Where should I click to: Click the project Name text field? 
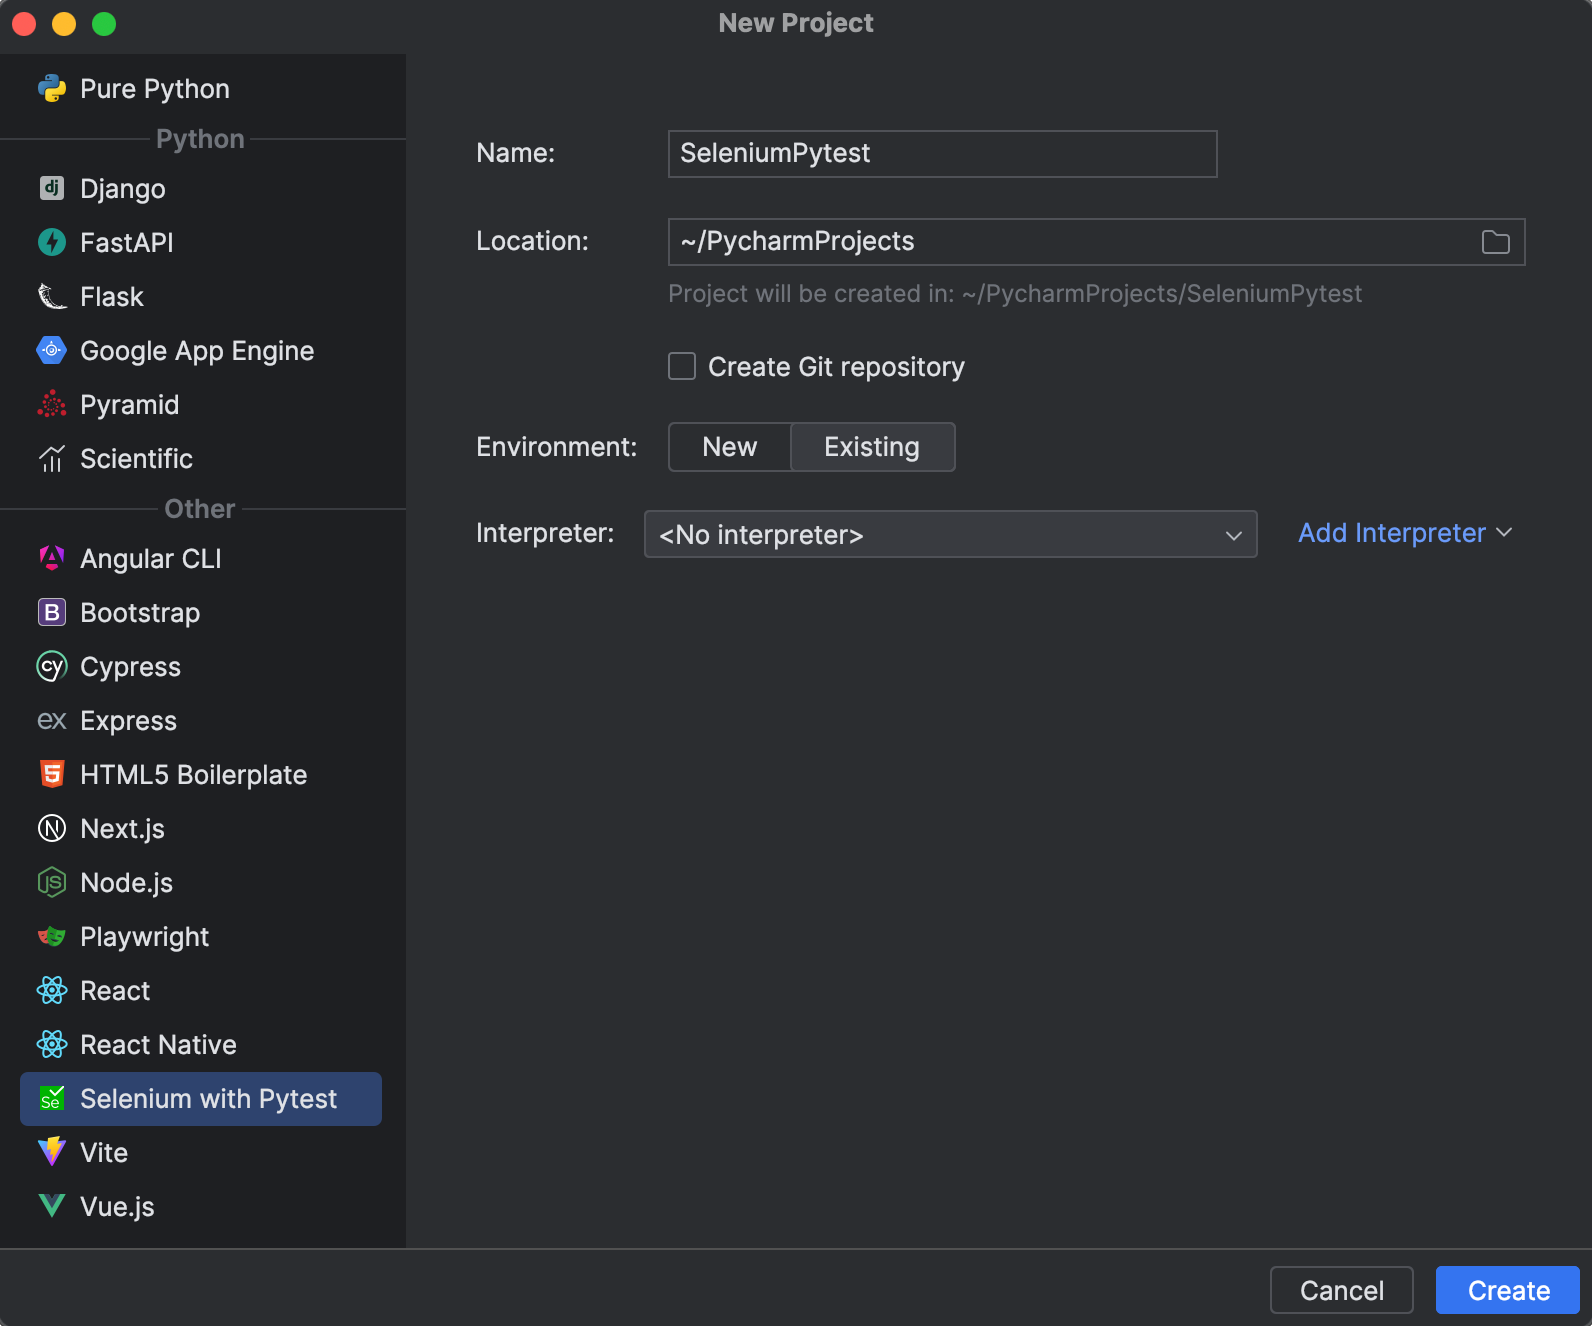pos(942,154)
